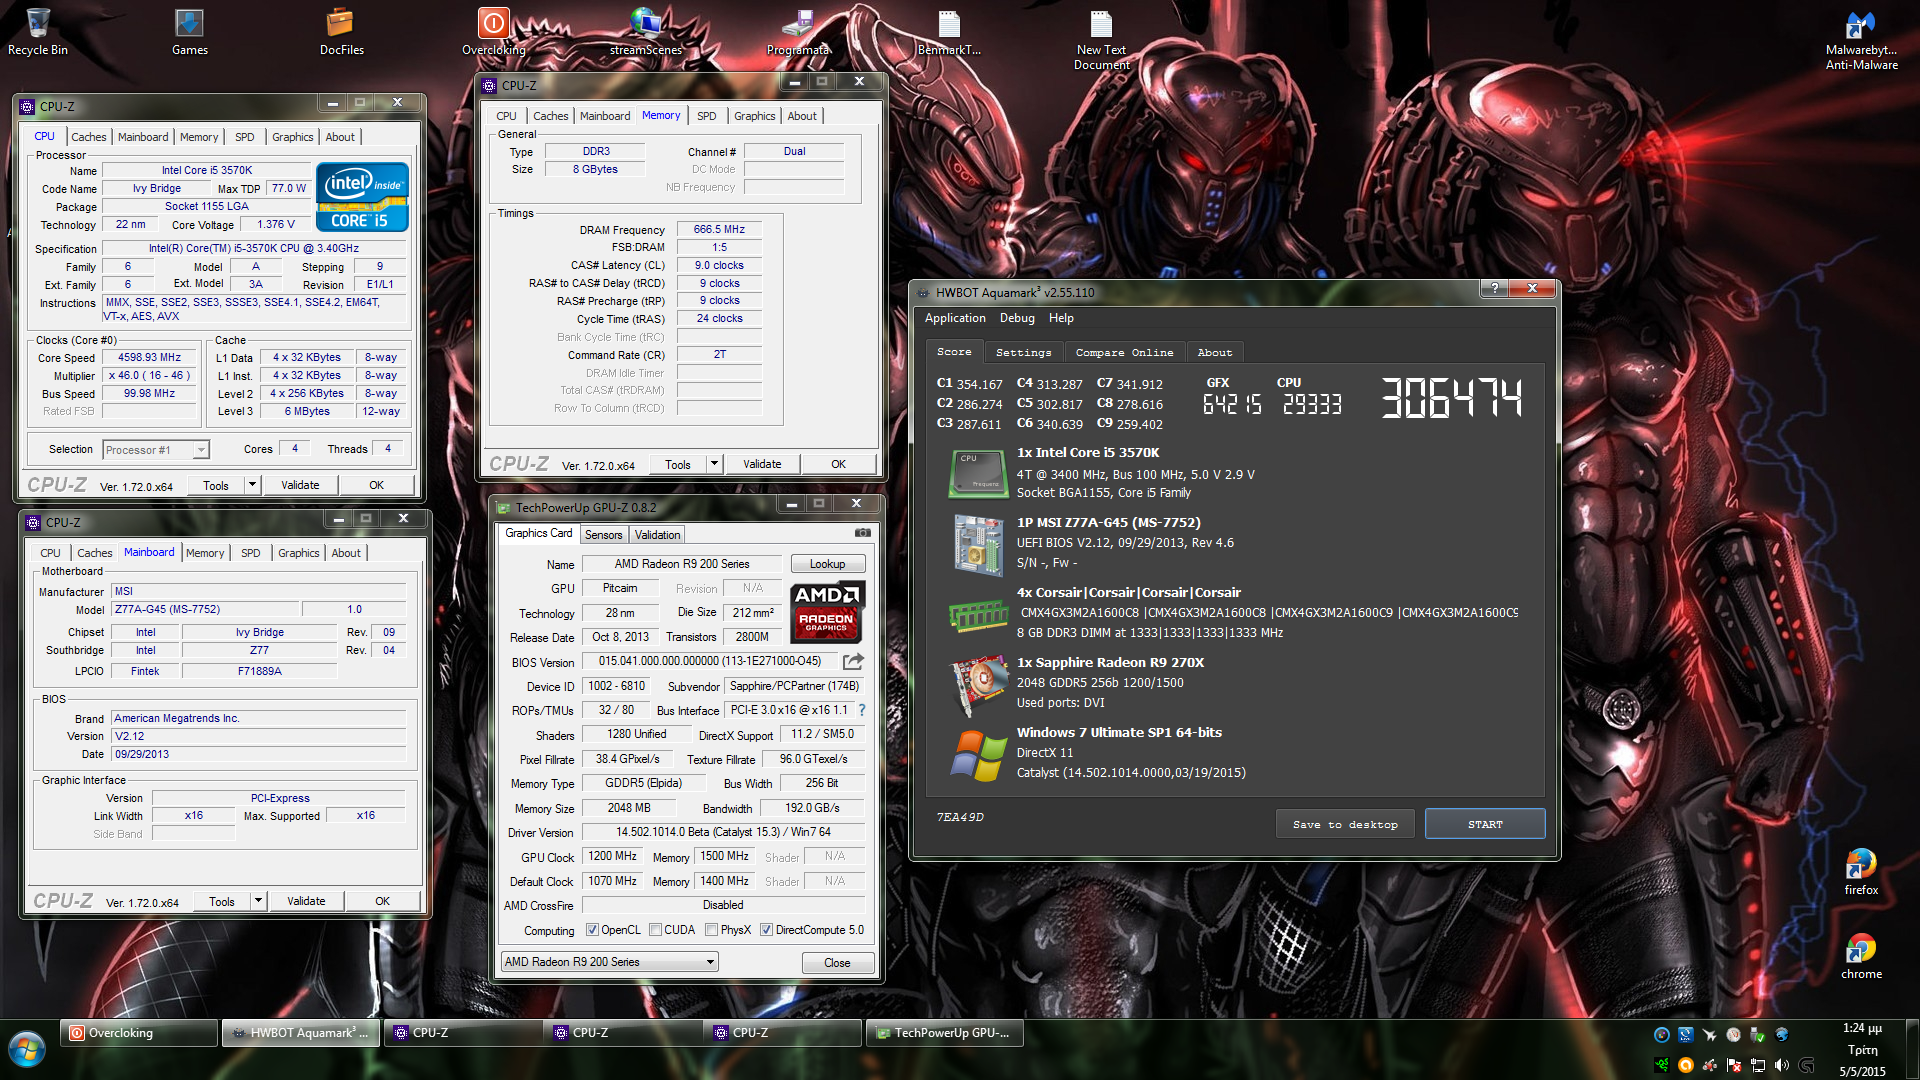This screenshot has width=1920, height=1080.
Task: Click Validate in the CPU-Z CPU window
Action: [300, 485]
